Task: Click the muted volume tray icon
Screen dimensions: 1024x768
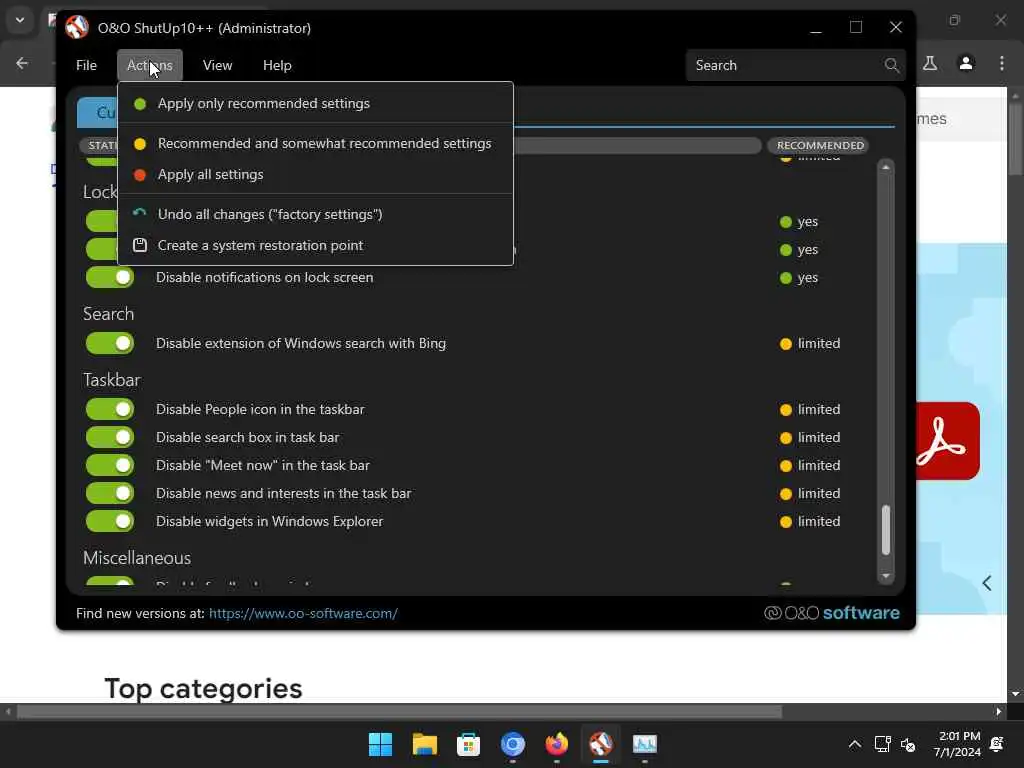Action: 908,744
